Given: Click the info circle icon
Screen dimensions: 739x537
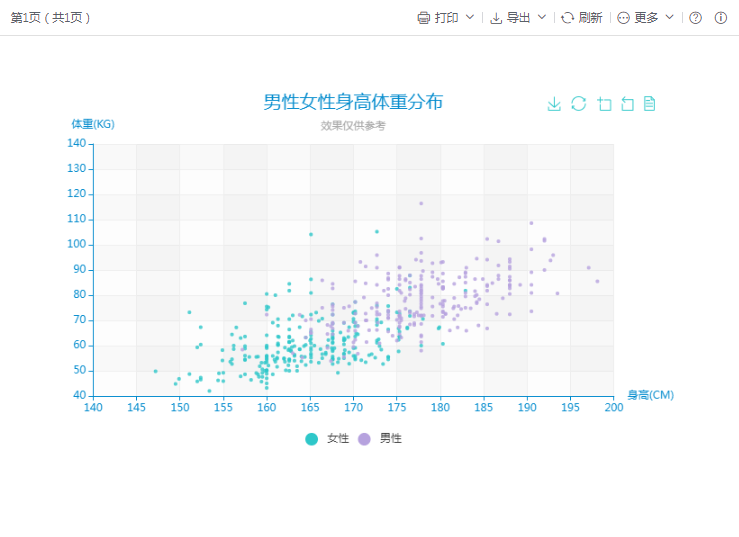Looking at the screenshot, I should (x=720, y=18).
